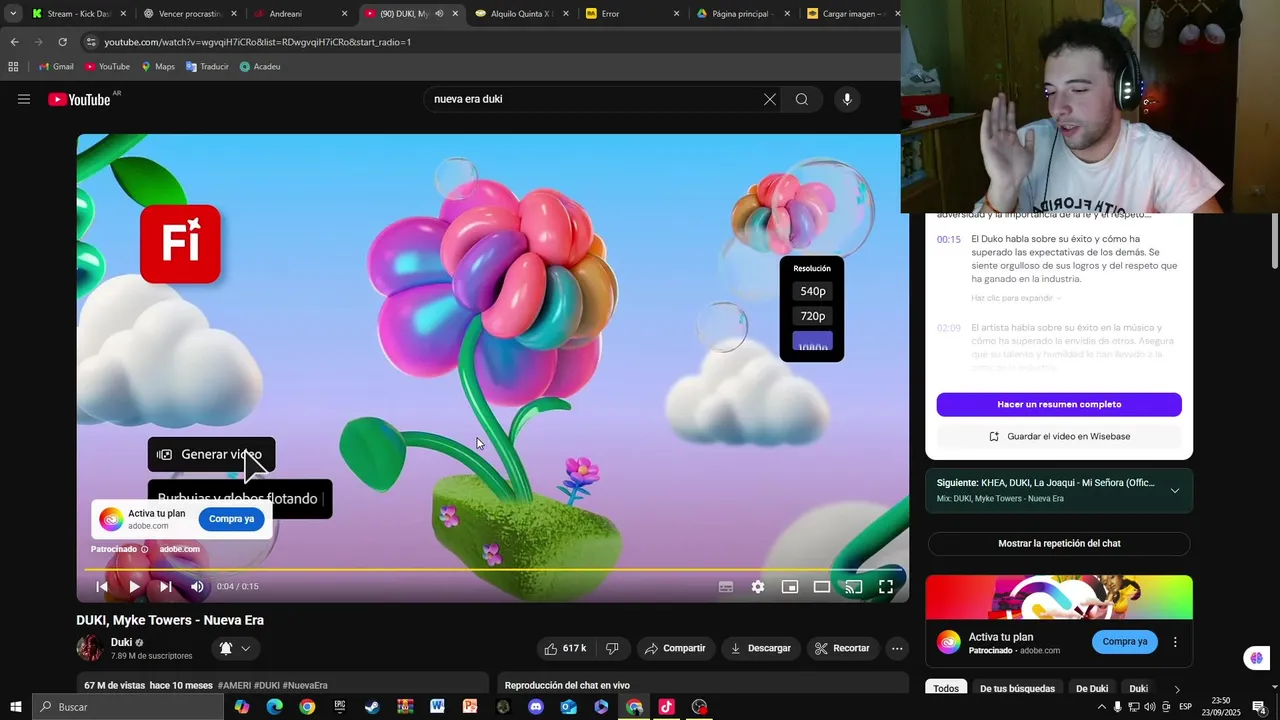
Task: Click the #NuevaEra hashtag
Action: click(305, 685)
